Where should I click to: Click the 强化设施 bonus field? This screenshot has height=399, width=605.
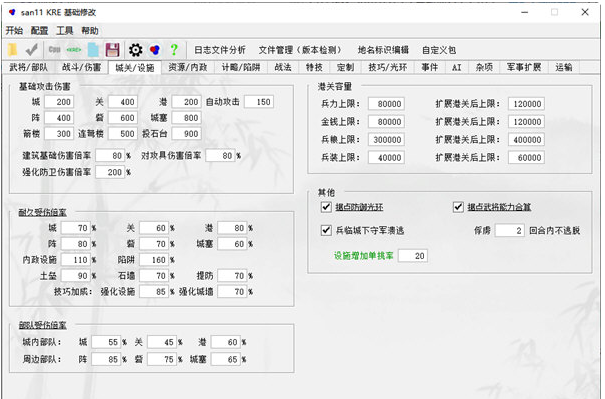(x=154, y=292)
